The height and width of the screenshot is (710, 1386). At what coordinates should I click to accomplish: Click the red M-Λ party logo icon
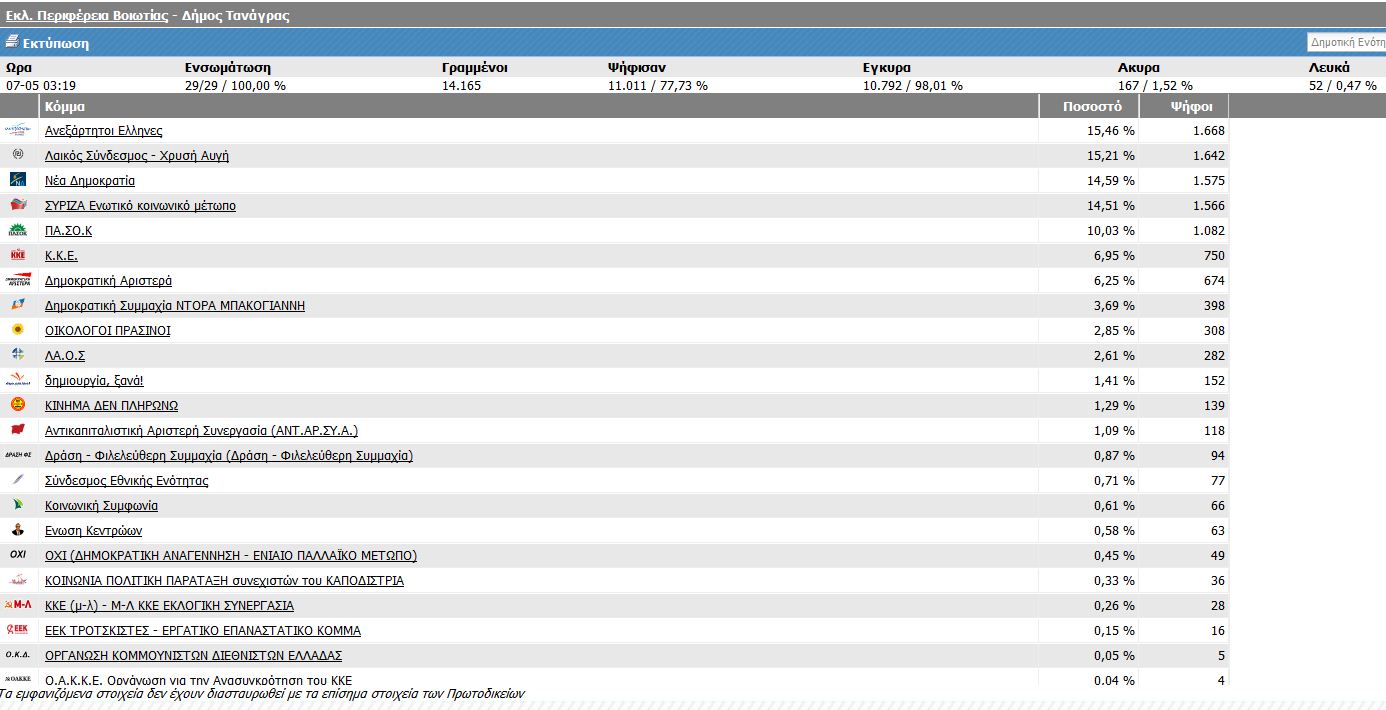(18, 605)
